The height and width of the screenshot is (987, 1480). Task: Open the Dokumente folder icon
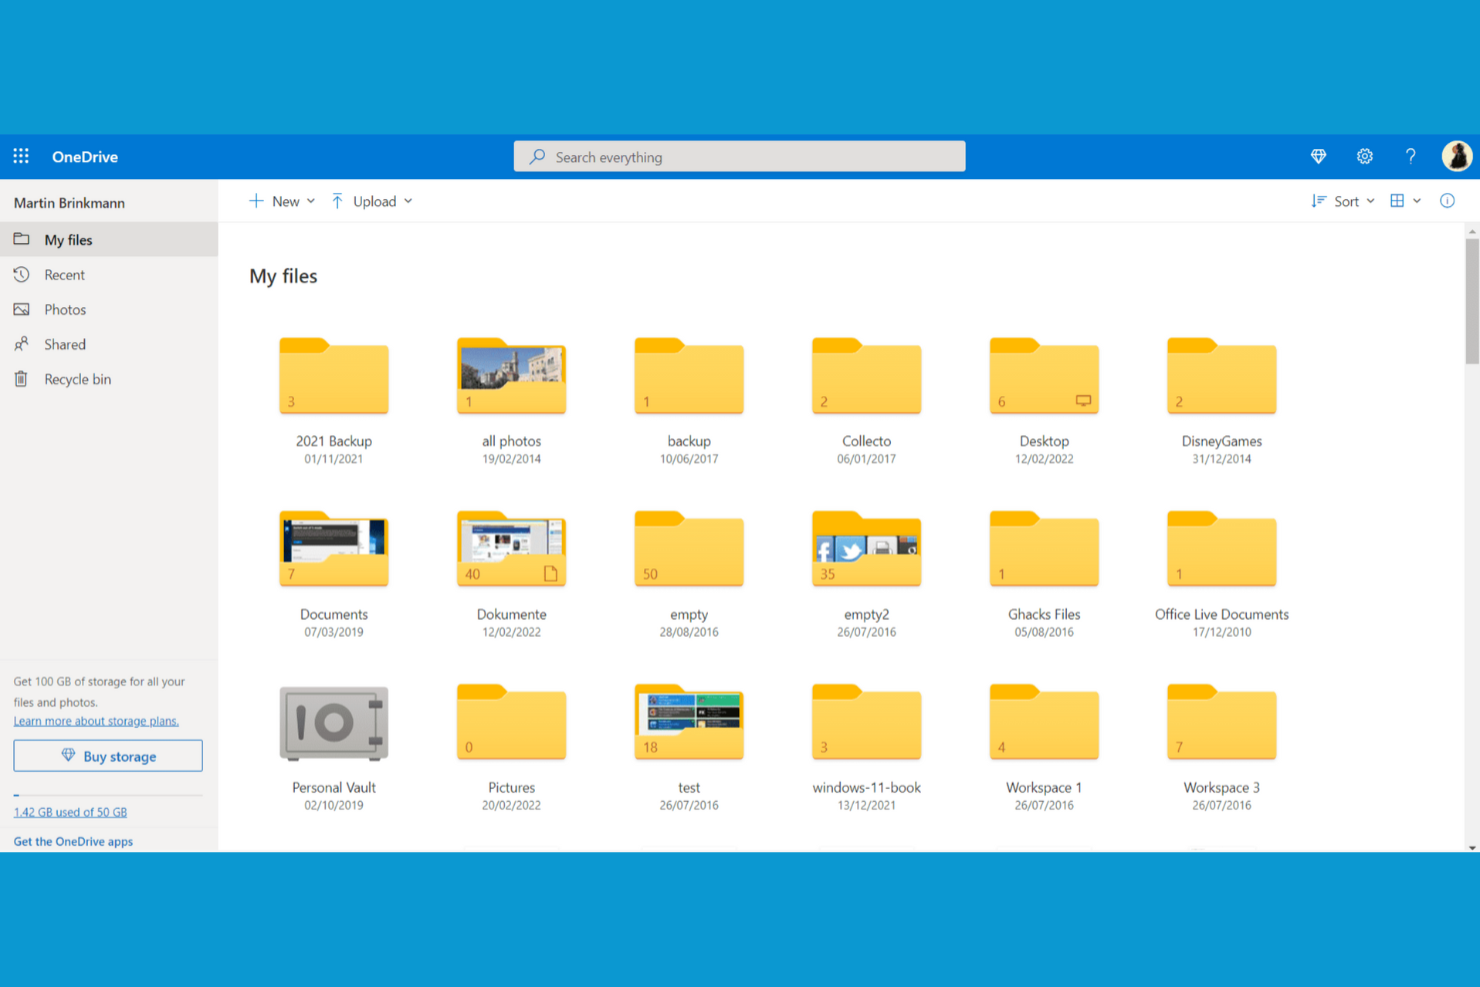[x=511, y=549]
